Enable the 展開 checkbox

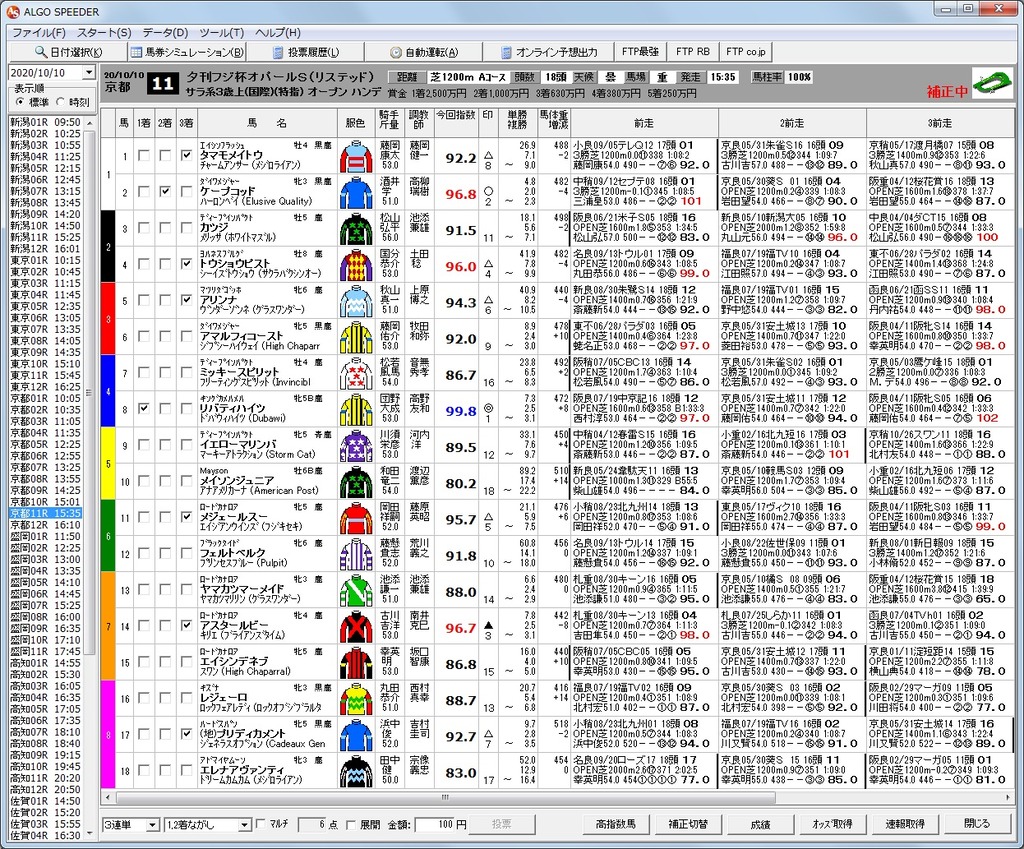click(x=351, y=824)
